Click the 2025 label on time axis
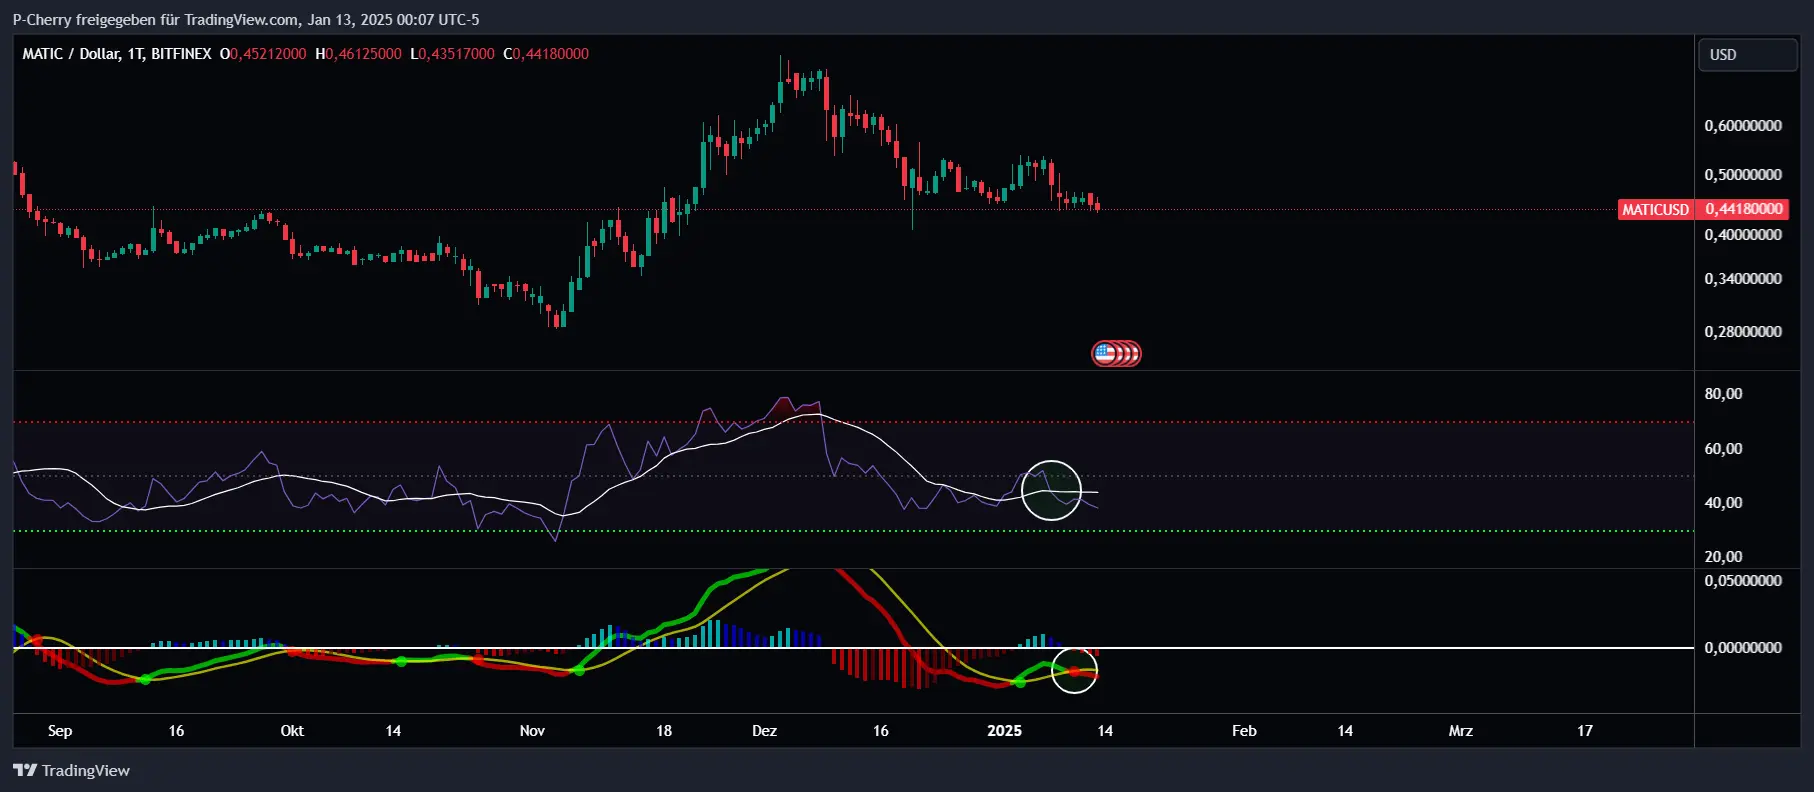The image size is (1814, 792). click(x=1004, y=731)
